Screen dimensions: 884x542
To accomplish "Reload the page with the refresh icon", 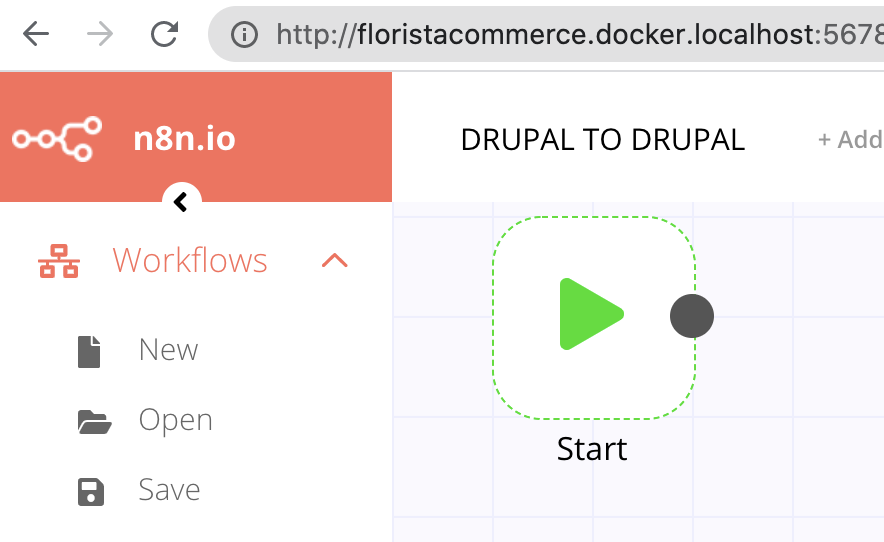I will 164,34.
